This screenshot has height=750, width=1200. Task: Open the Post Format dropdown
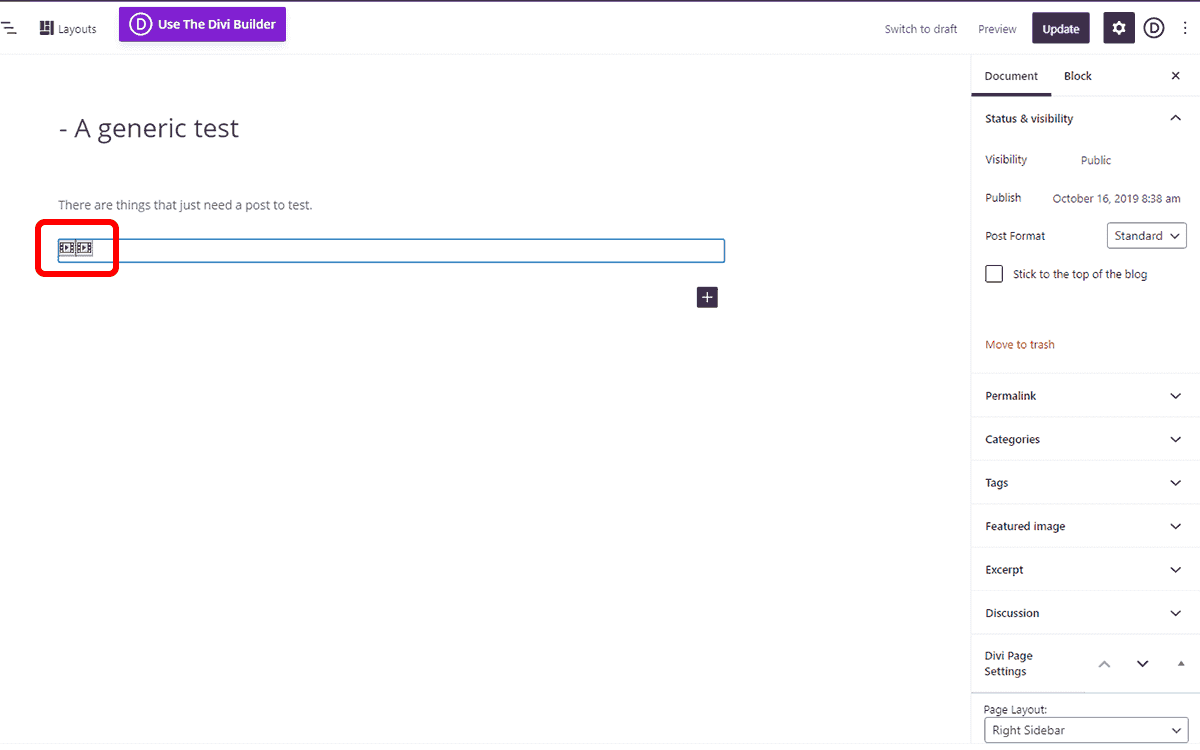tap(1147, 236)
